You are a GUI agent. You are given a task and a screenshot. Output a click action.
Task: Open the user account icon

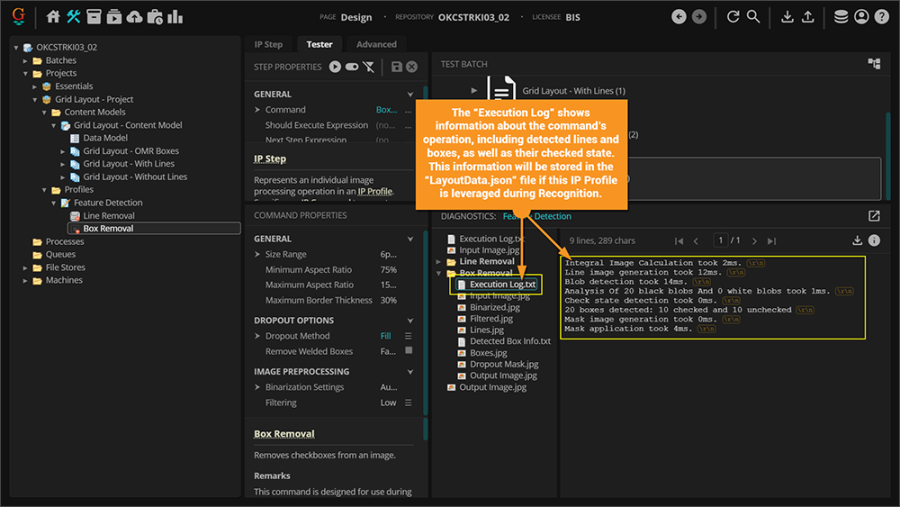pyautogui.click(x=862, y=17)
